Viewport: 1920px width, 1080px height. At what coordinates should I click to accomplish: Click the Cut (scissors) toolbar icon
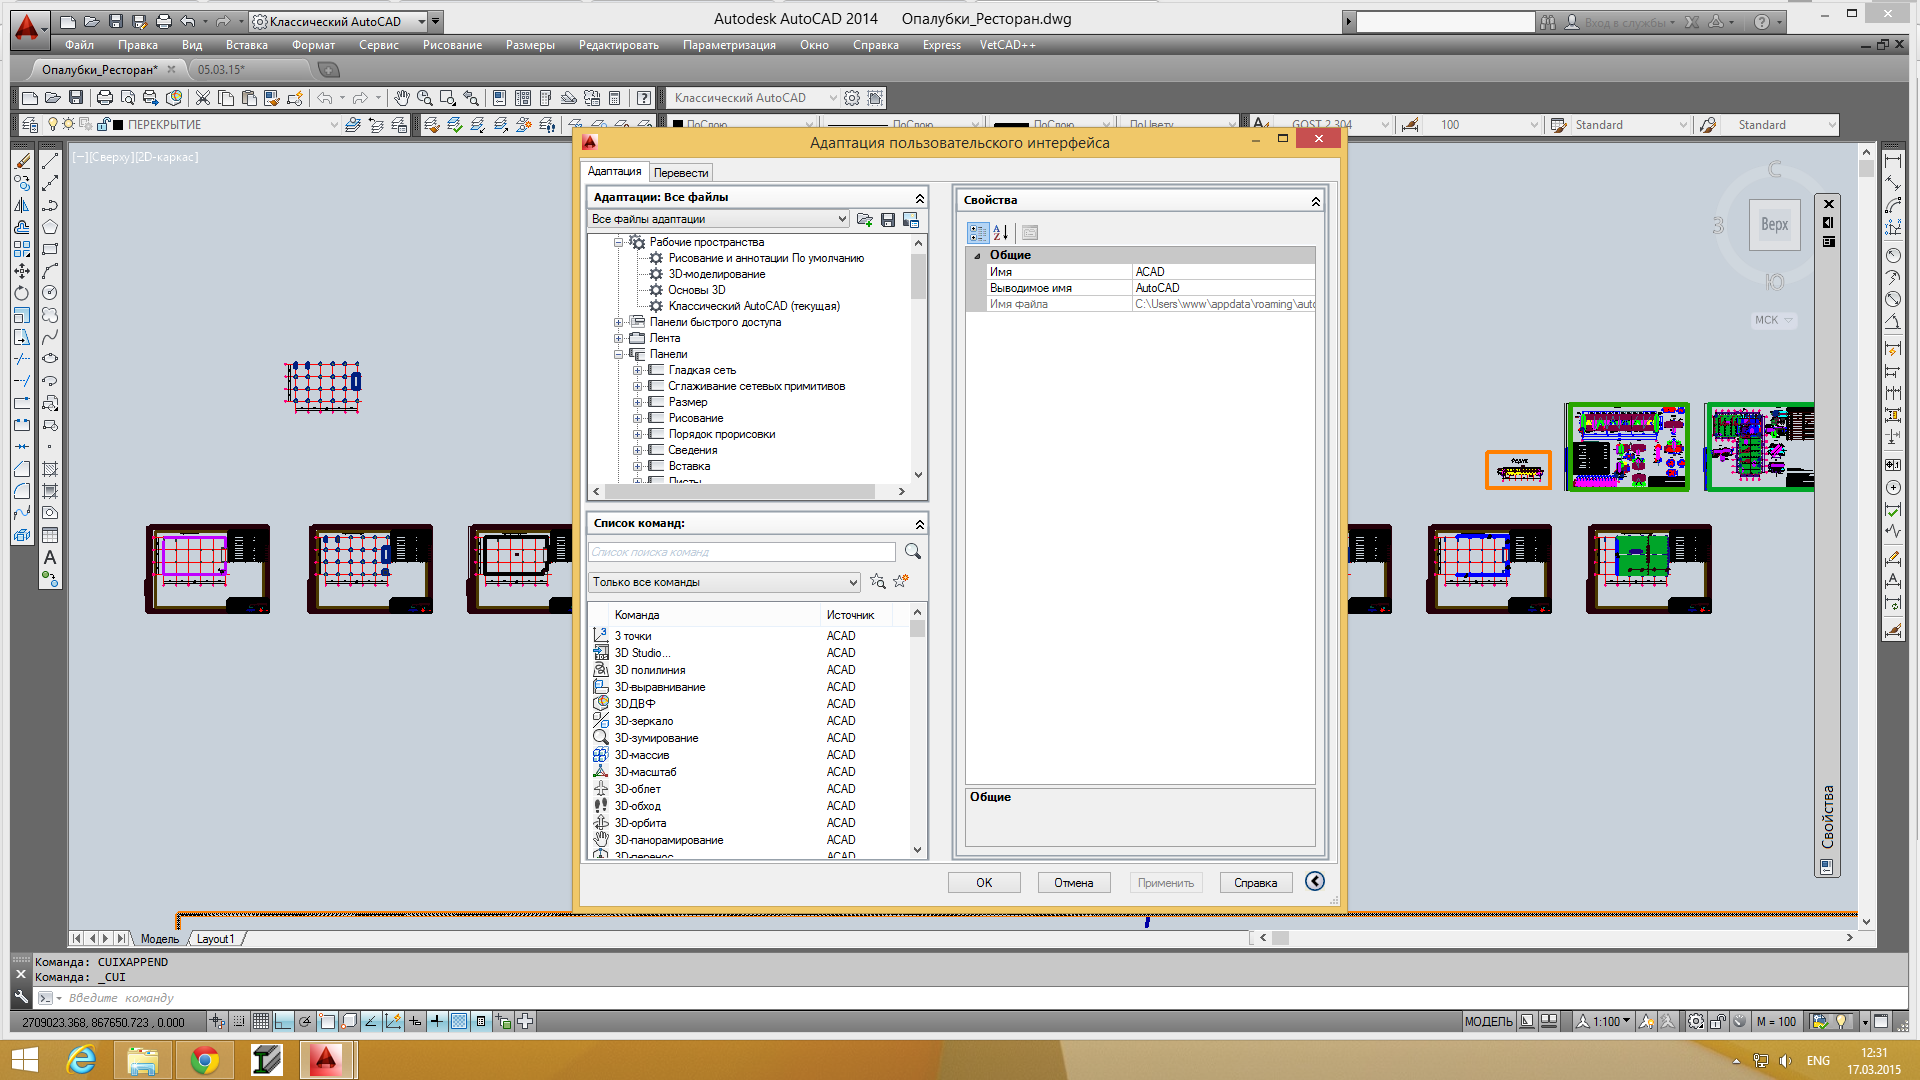(203, 98)
